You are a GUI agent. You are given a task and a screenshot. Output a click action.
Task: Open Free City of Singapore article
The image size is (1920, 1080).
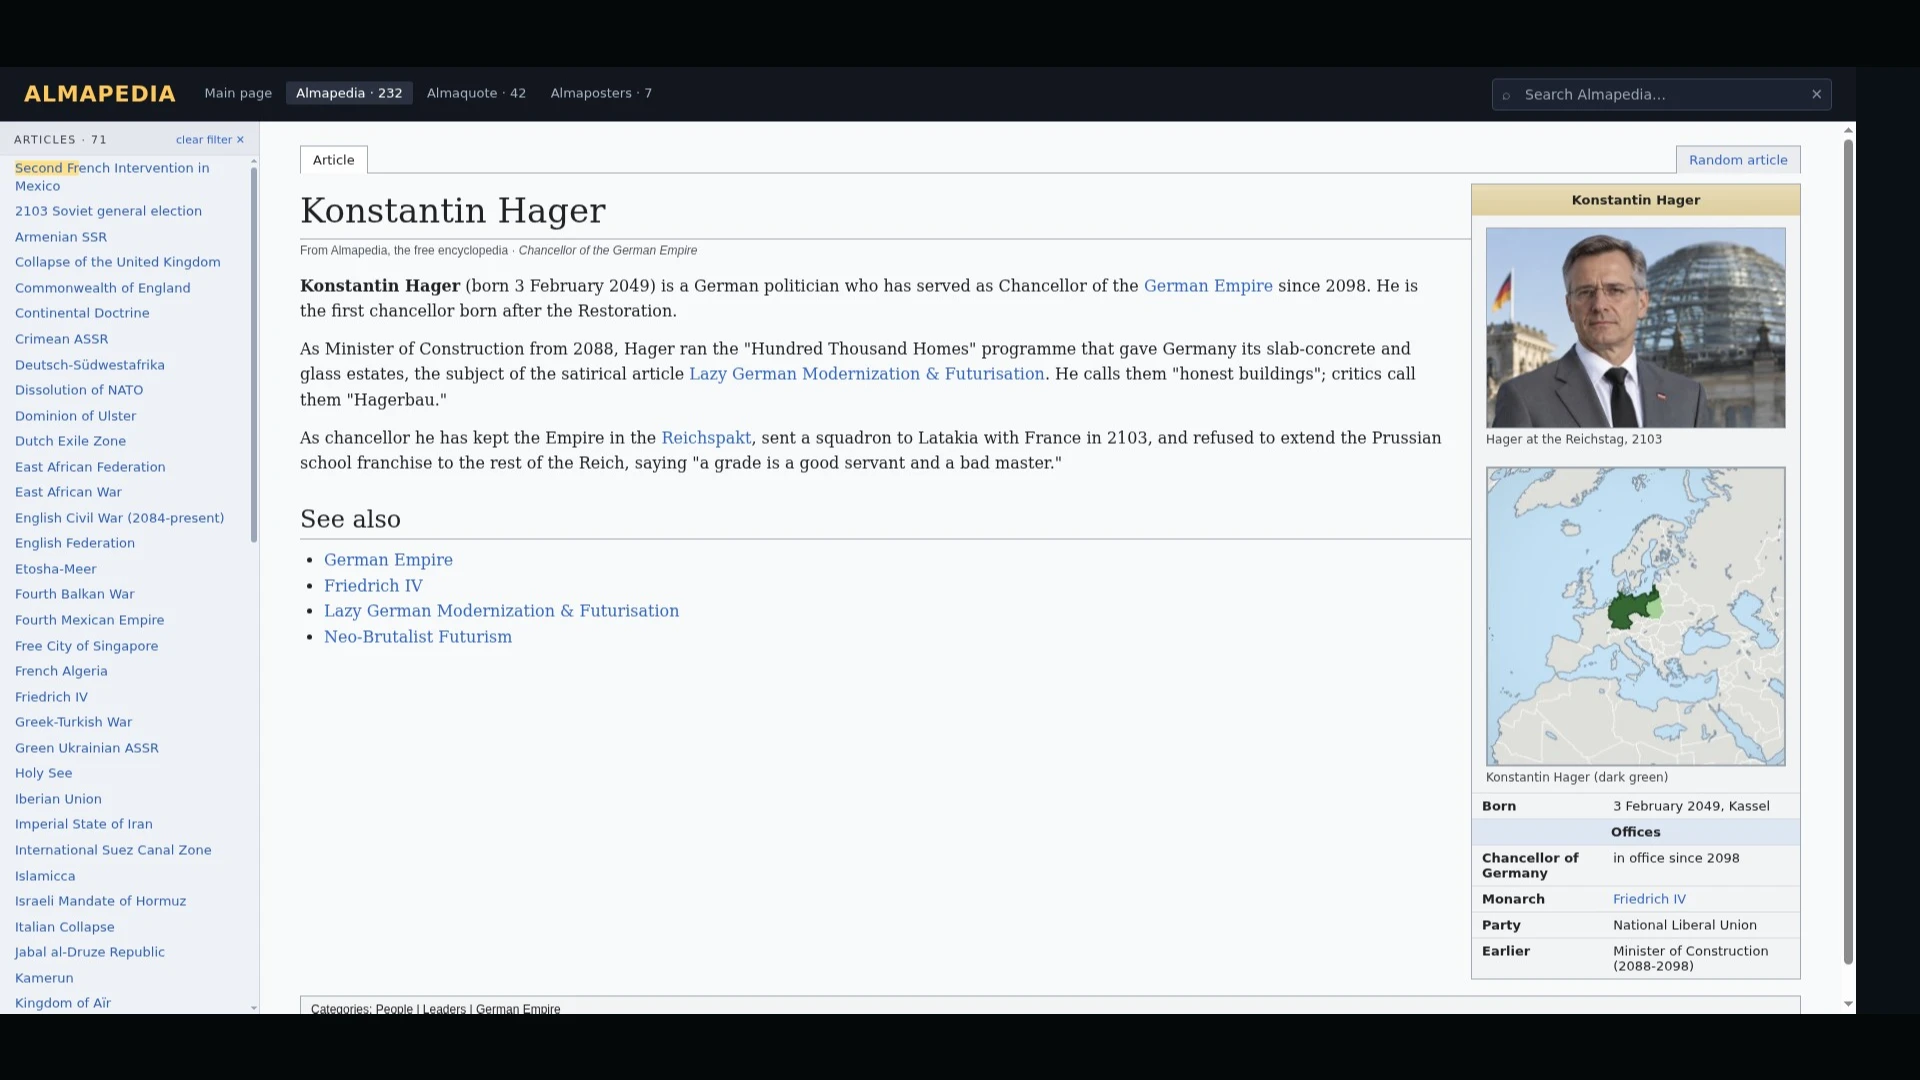86,646
